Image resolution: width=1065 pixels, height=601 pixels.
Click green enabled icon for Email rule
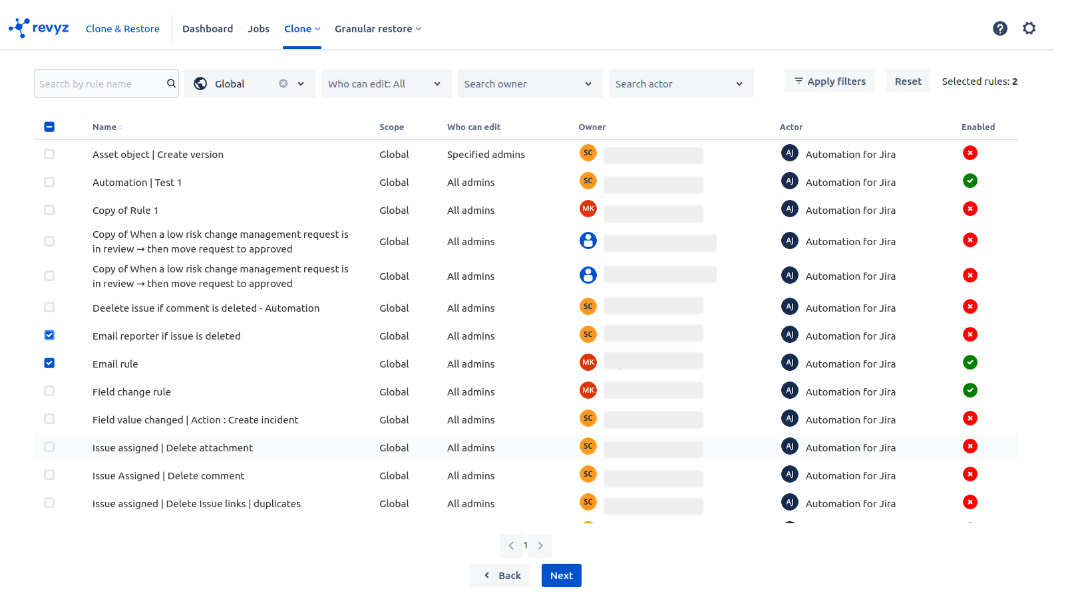tap(970, 362)
